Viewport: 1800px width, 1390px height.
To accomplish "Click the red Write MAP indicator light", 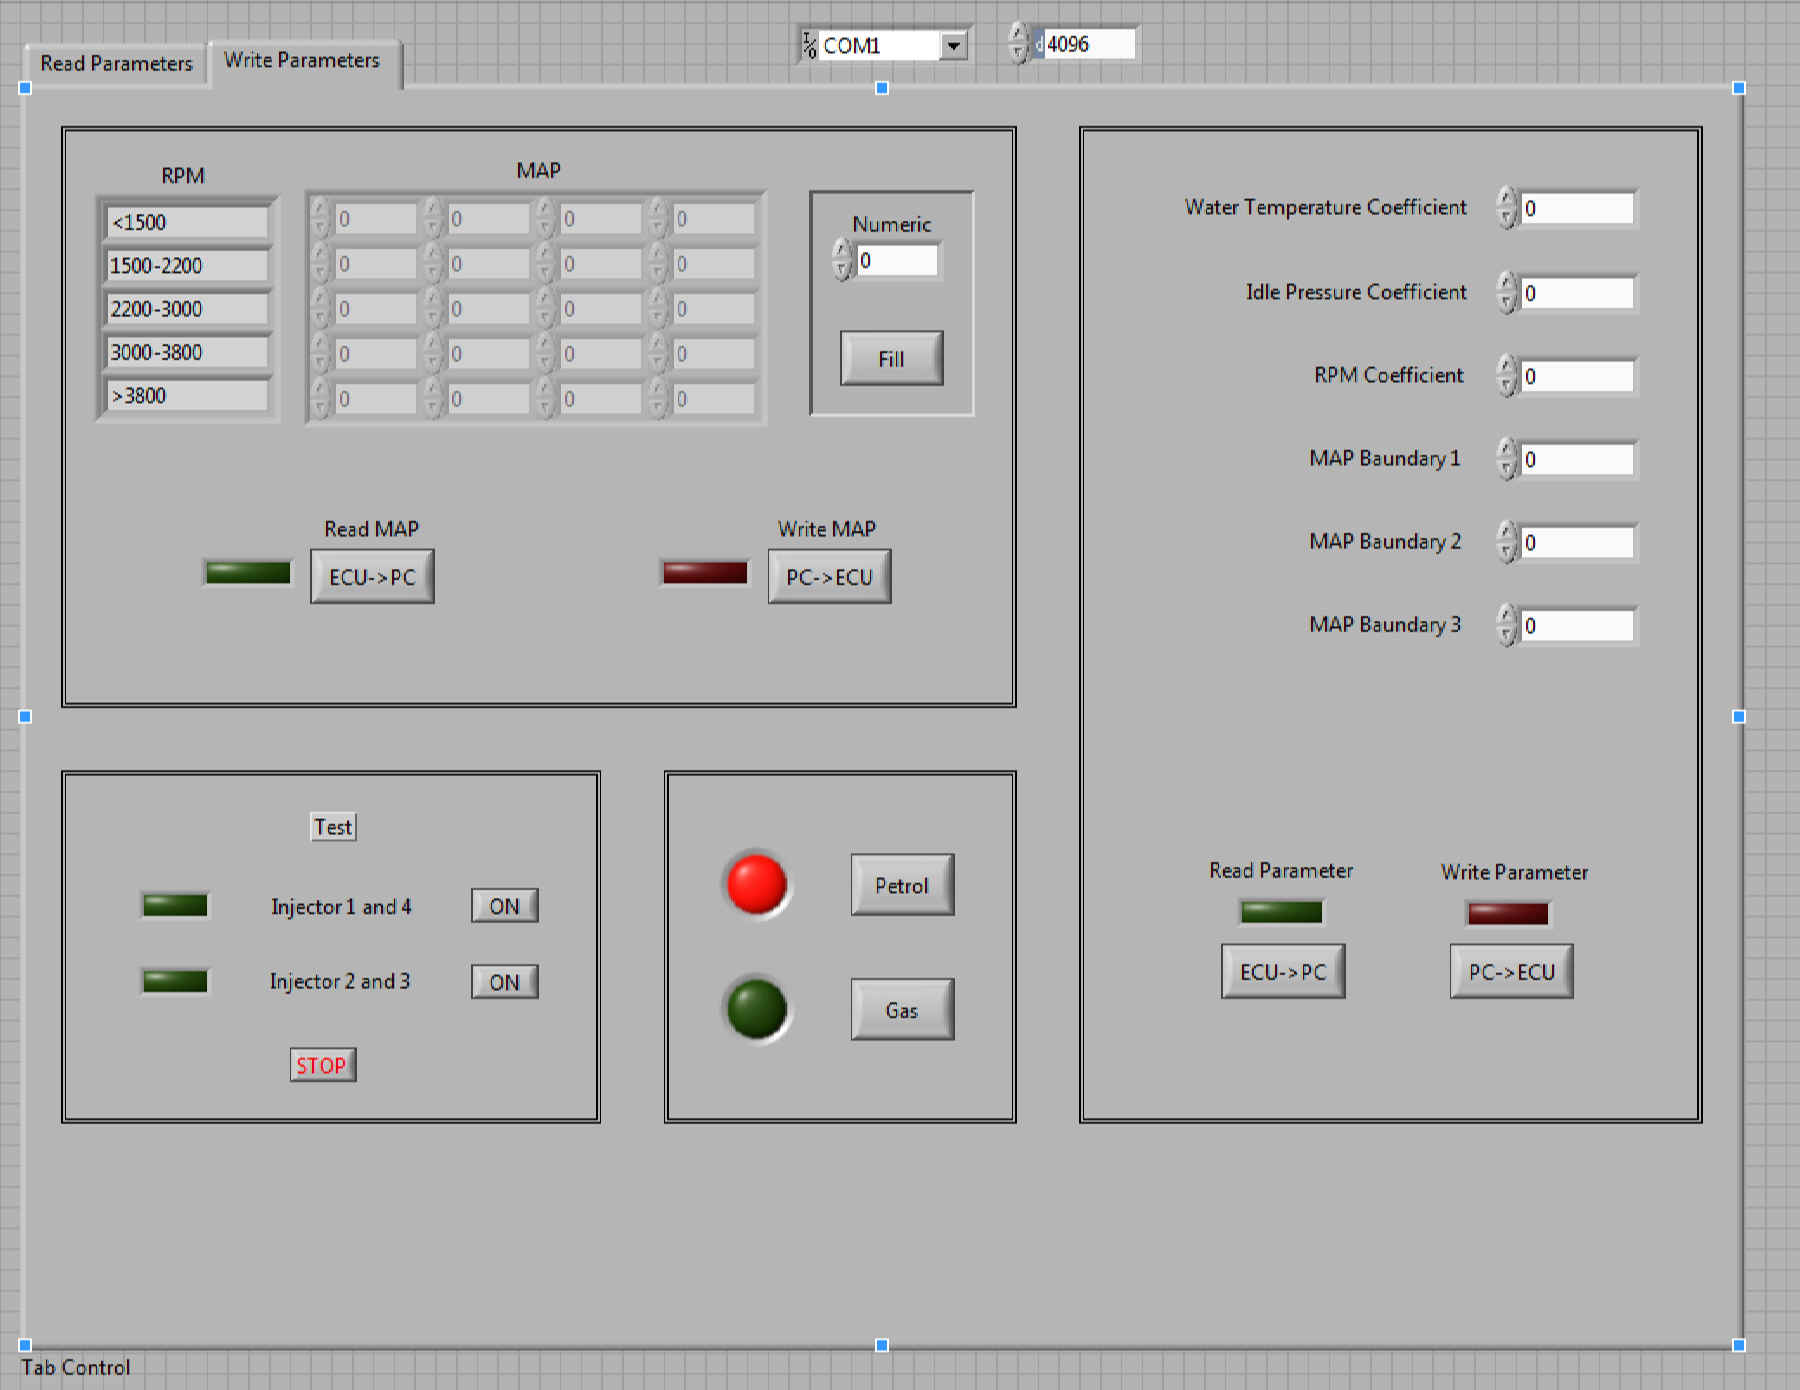I will tap(705, 573).
